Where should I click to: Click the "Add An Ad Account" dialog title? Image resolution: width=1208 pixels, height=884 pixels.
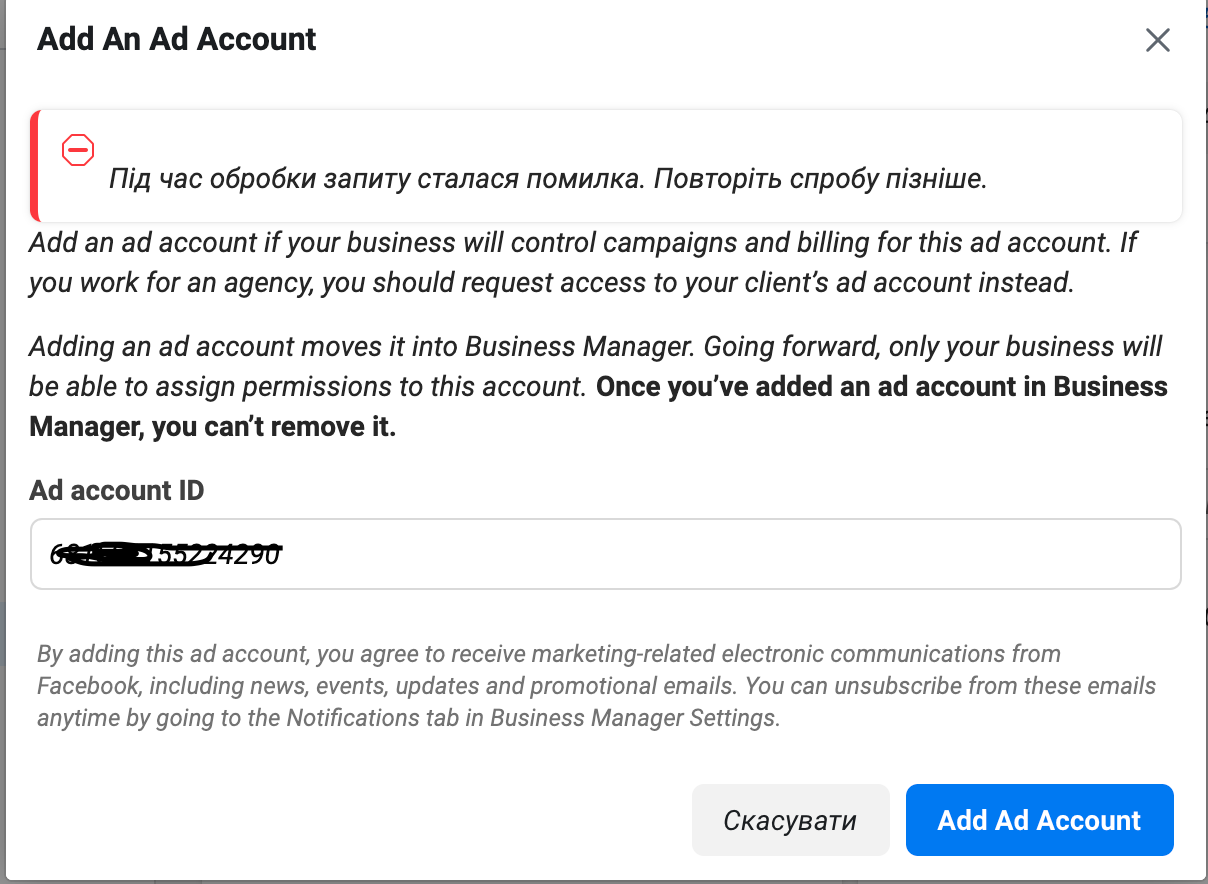177,40
